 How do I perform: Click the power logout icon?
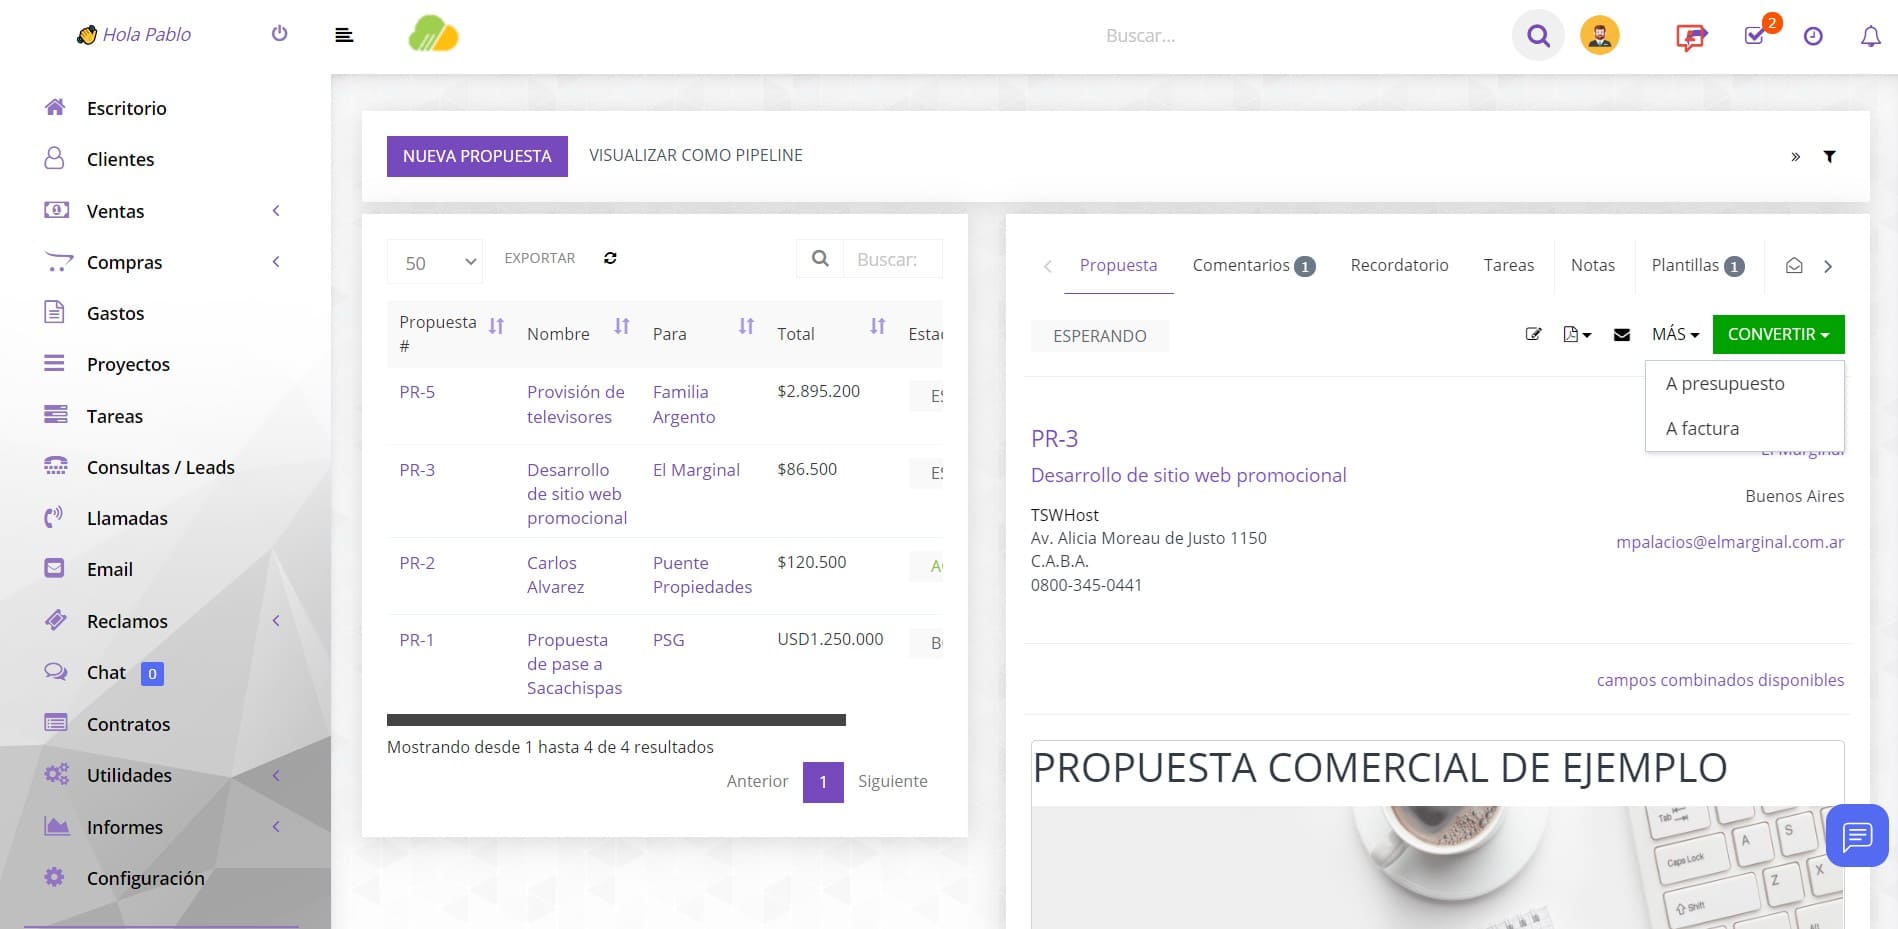[279, 34]
